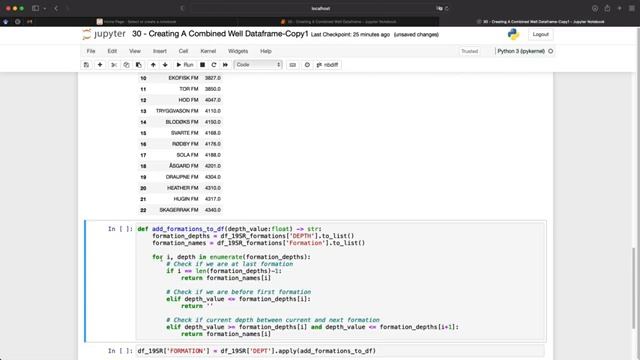The image size is (640, 360).
Task: Interrupt the kernel with stop icon
Action: pyautogui.click(x=202, y=65)
